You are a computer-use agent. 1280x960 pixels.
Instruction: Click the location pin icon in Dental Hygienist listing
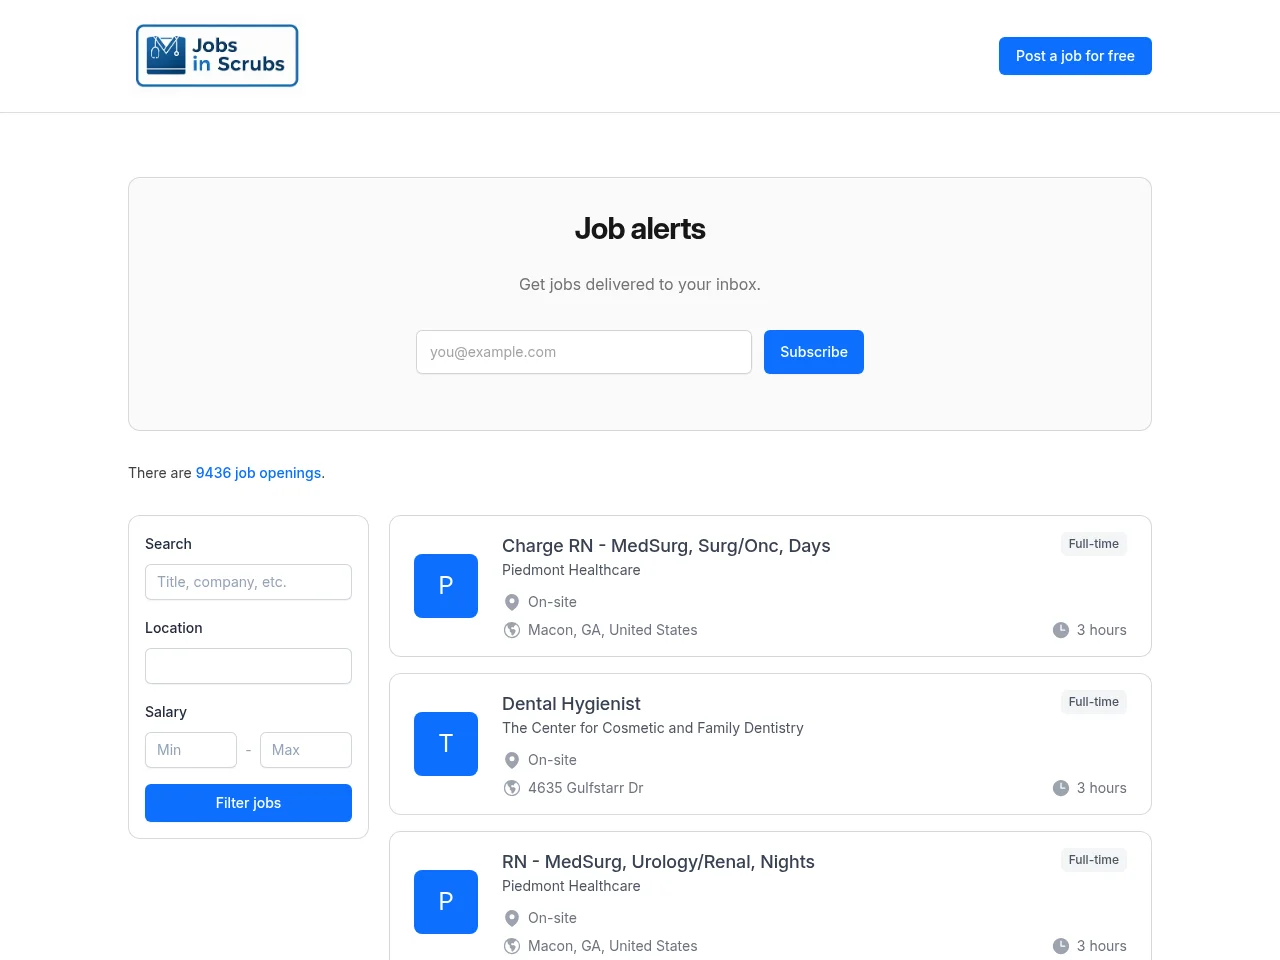click(512, 760)
